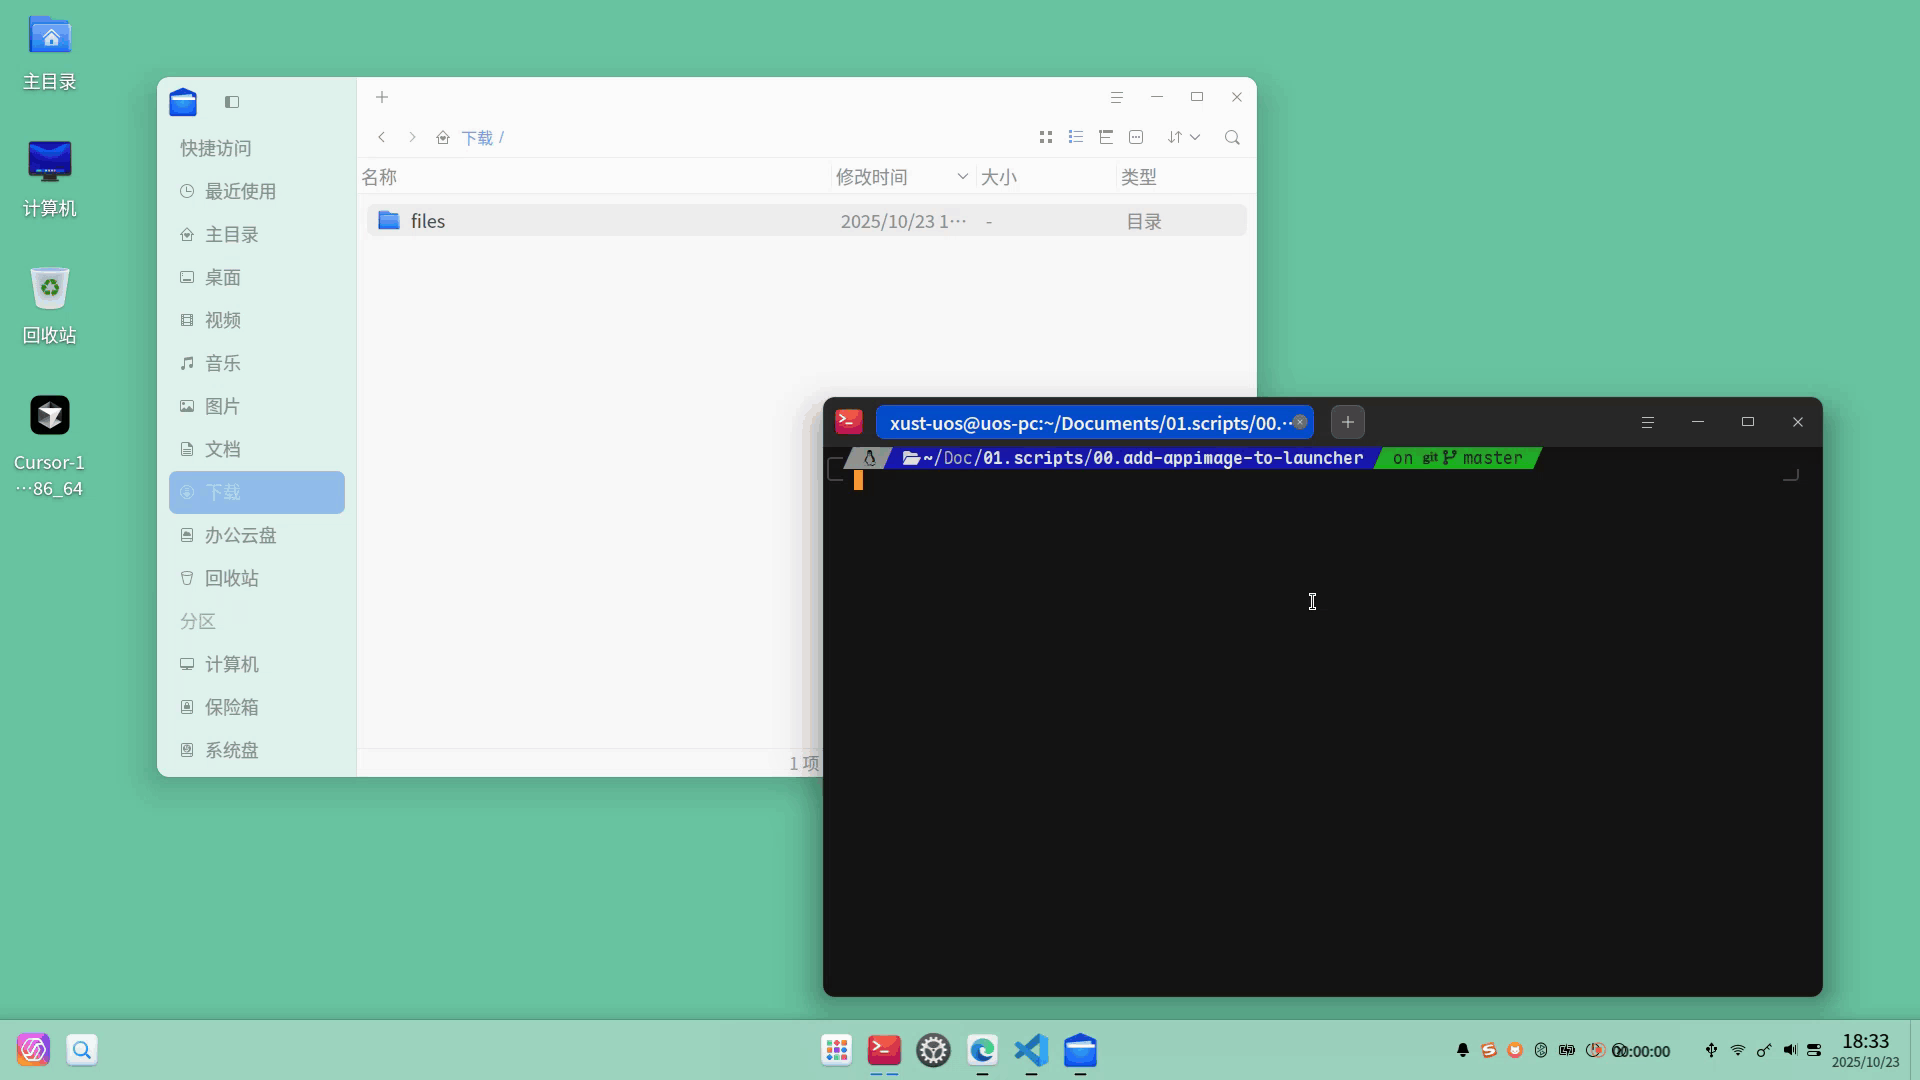The width and height of the screenshot is (1920, 1080).
Task: Open the launcher grid in the dock
Action: (x=836, y=1050)
